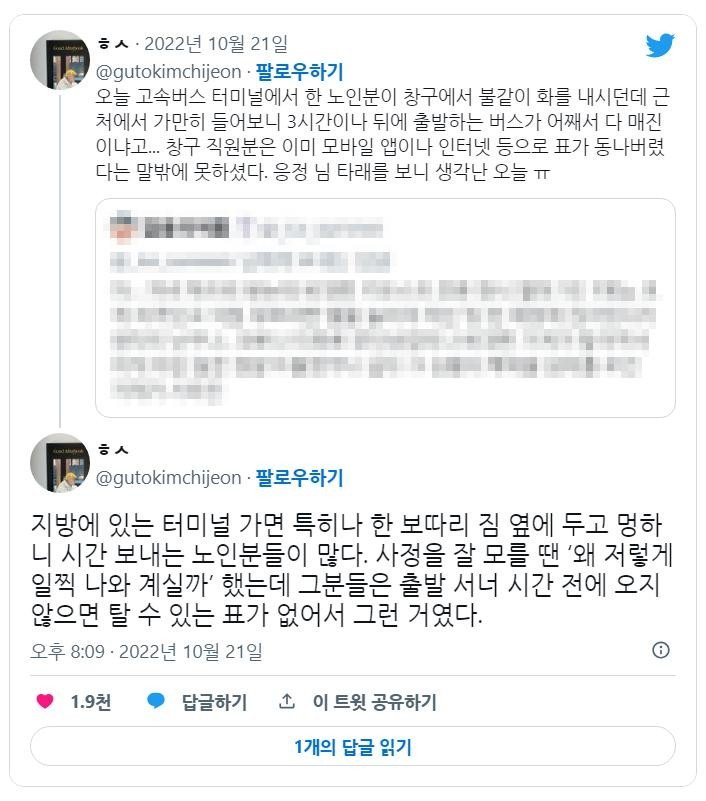The width and height of the screenshot is (706, 801).
Task: Like the tweet with the heart icon
Action: 45,702
